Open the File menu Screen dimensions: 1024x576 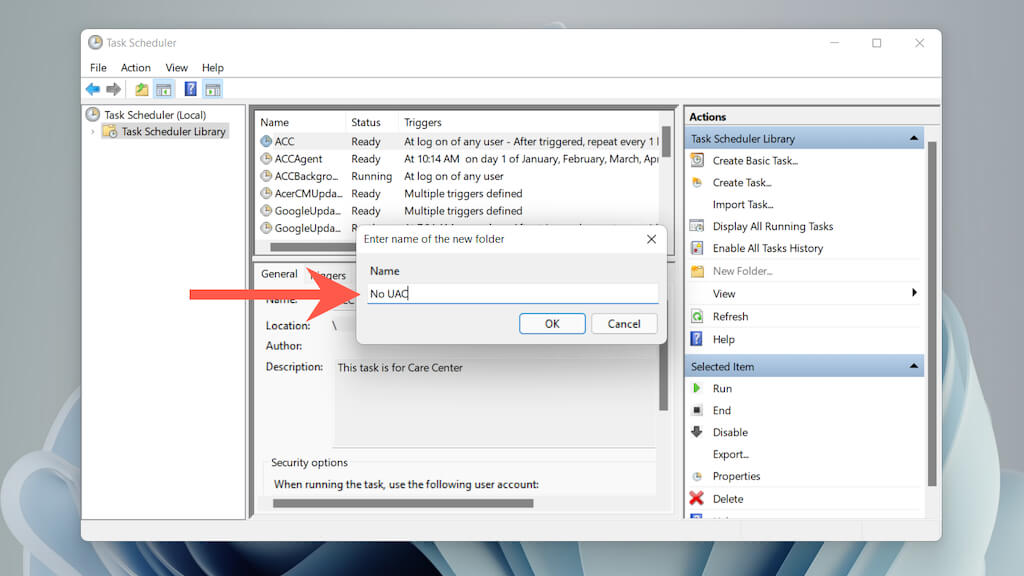(98, 67)
